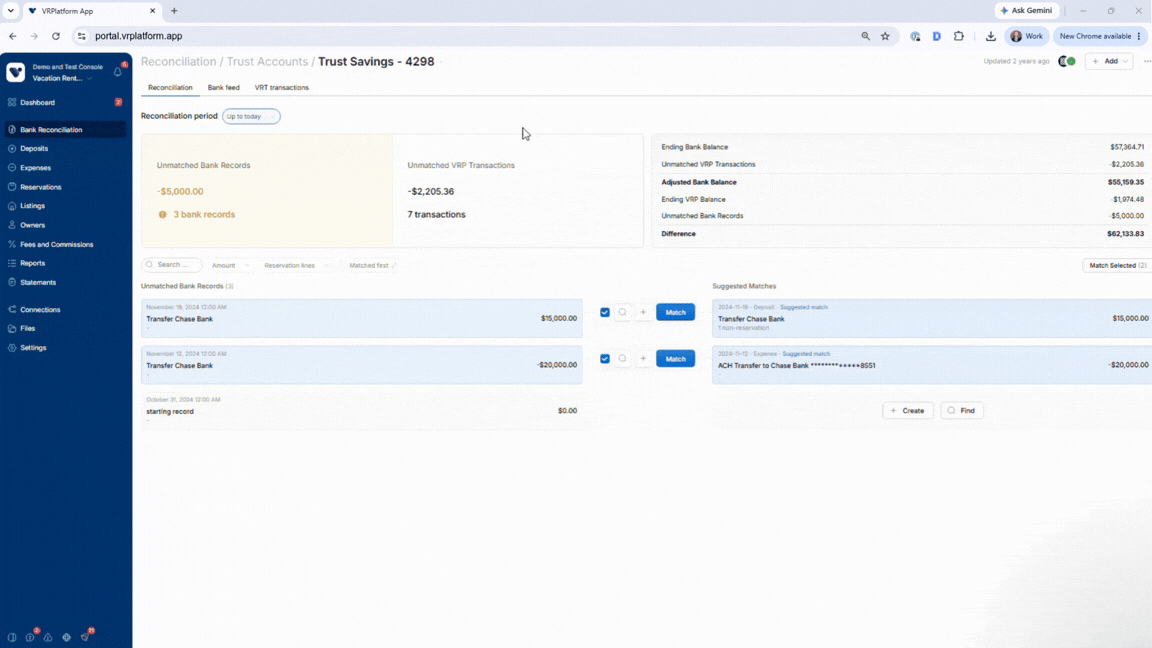Toggle the Matched first sort option

[372, 265]
